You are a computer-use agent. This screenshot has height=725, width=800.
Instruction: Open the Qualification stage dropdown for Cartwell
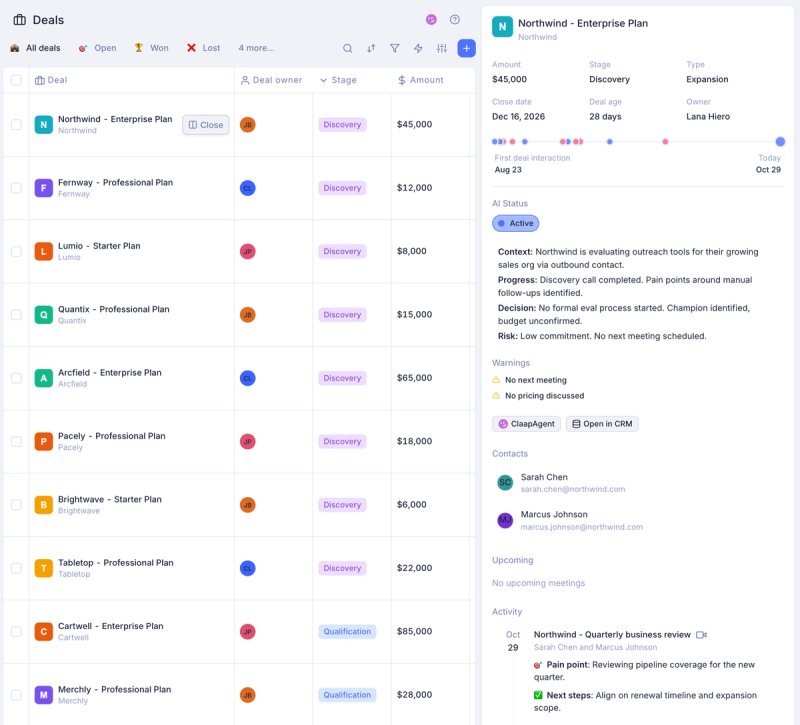(x=347, y=632)
